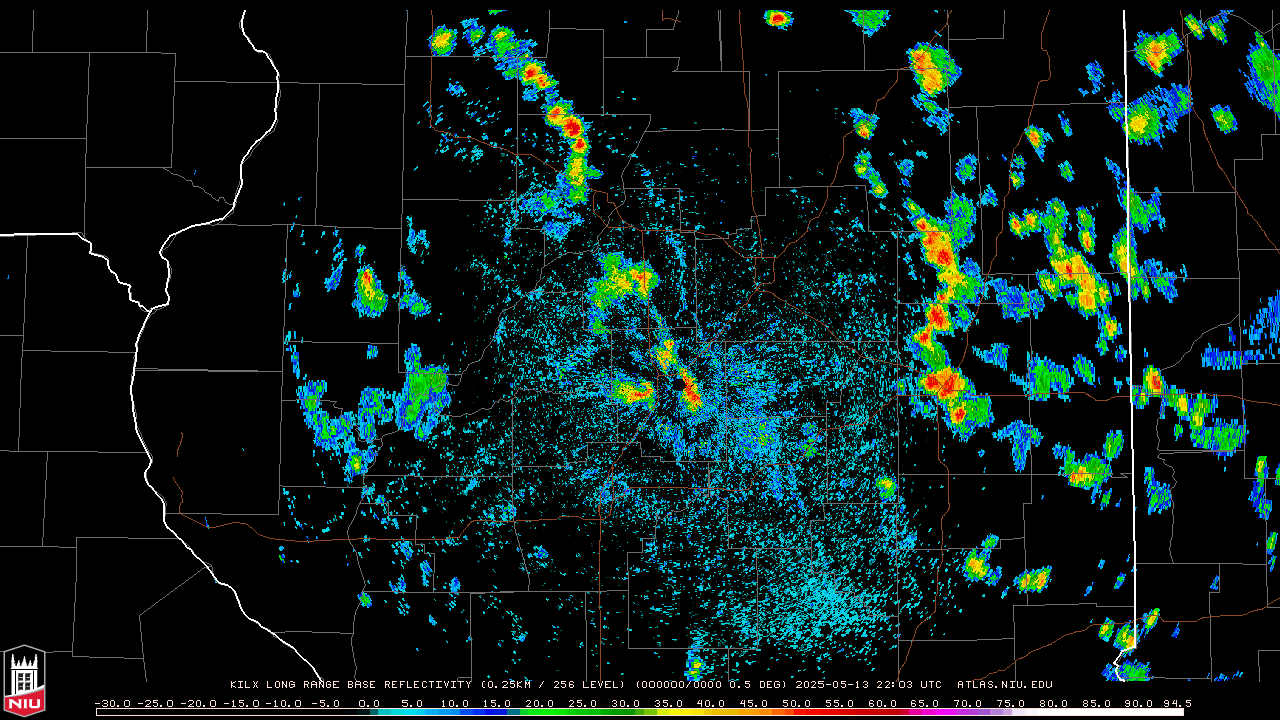
Task: Click the 70.0 scale label
Action: [968, 704]
